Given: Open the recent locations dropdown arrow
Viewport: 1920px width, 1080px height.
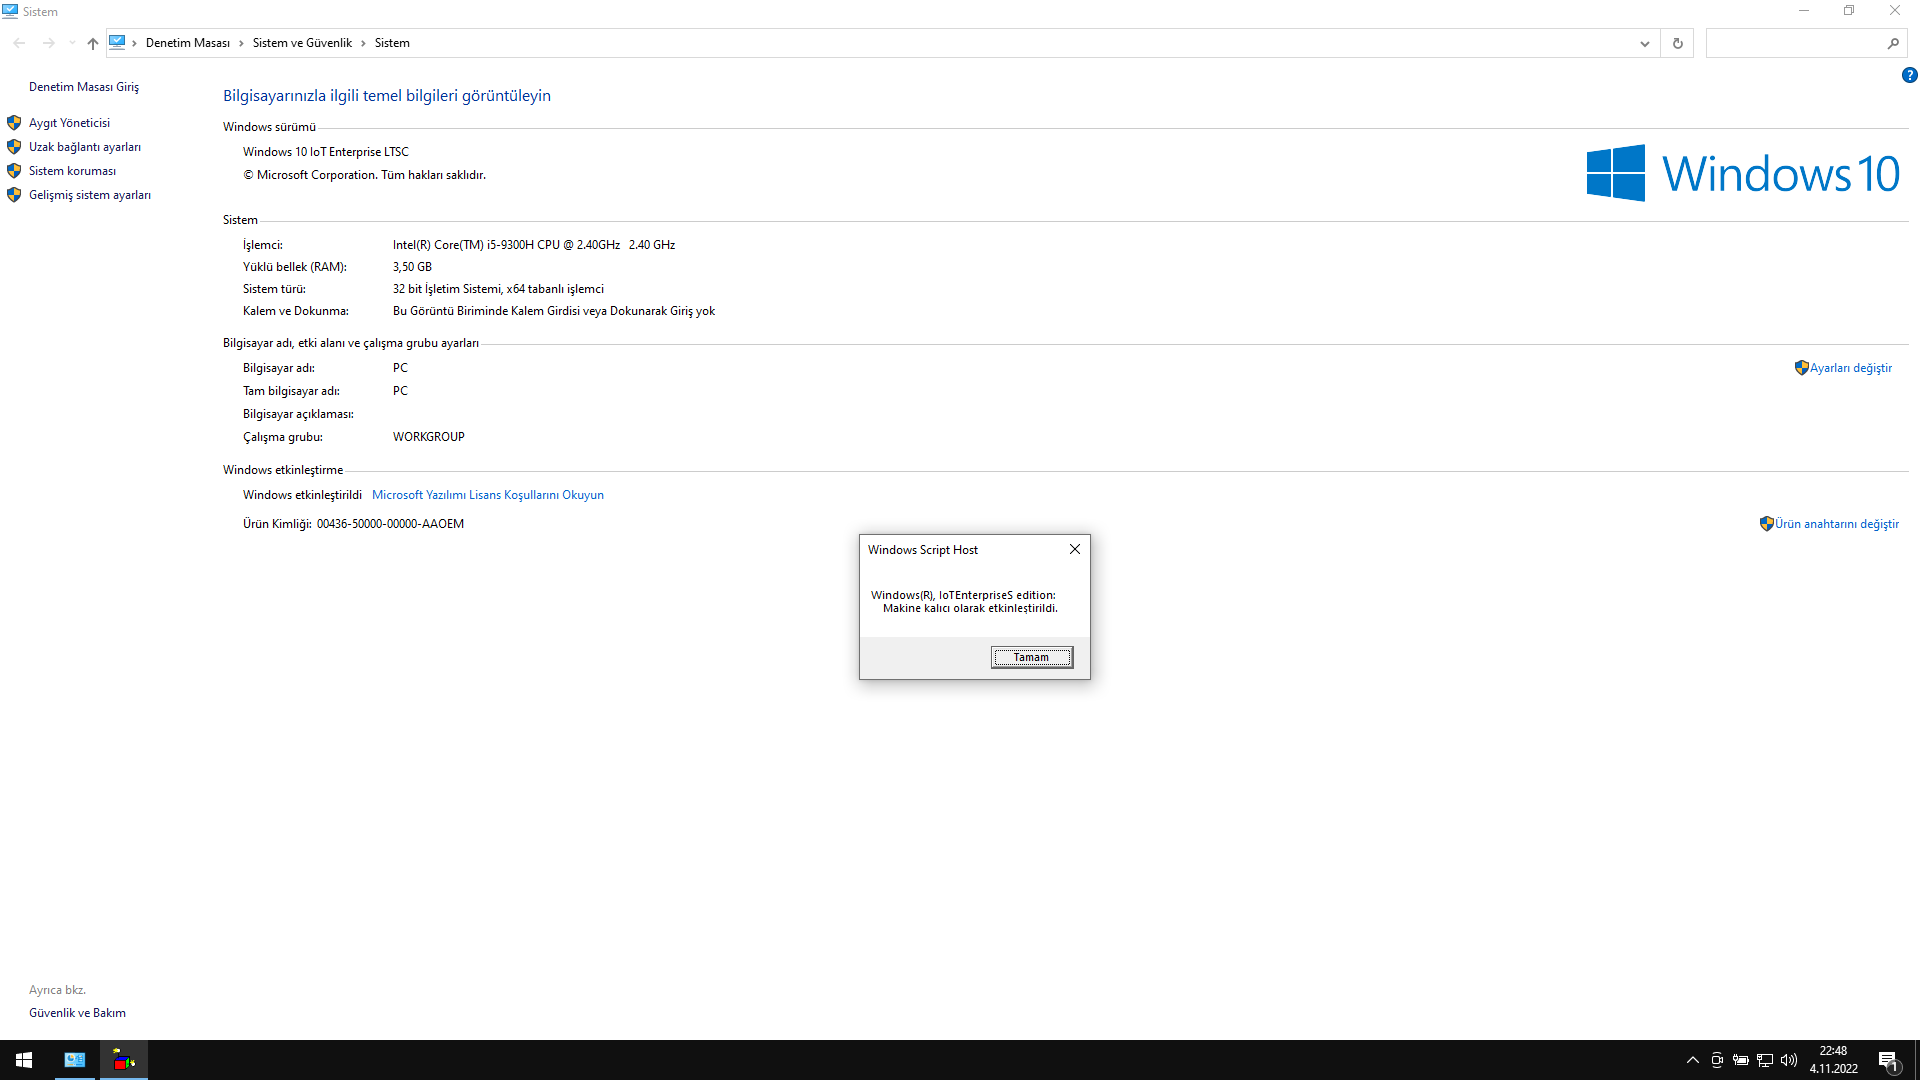Looking at the screenshot, I should (x=71, y=43).
